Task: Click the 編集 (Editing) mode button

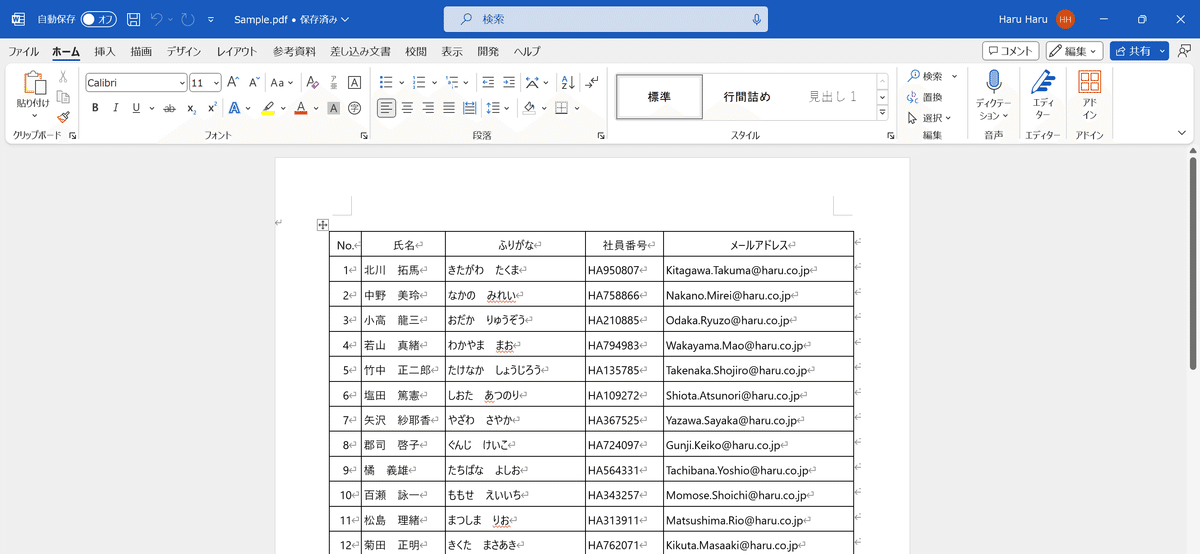Action: point(1075,51)
